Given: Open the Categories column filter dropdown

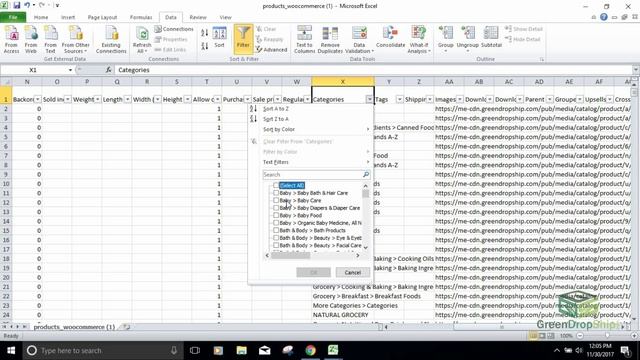Looking at the screenshot, I should (369, 99).
